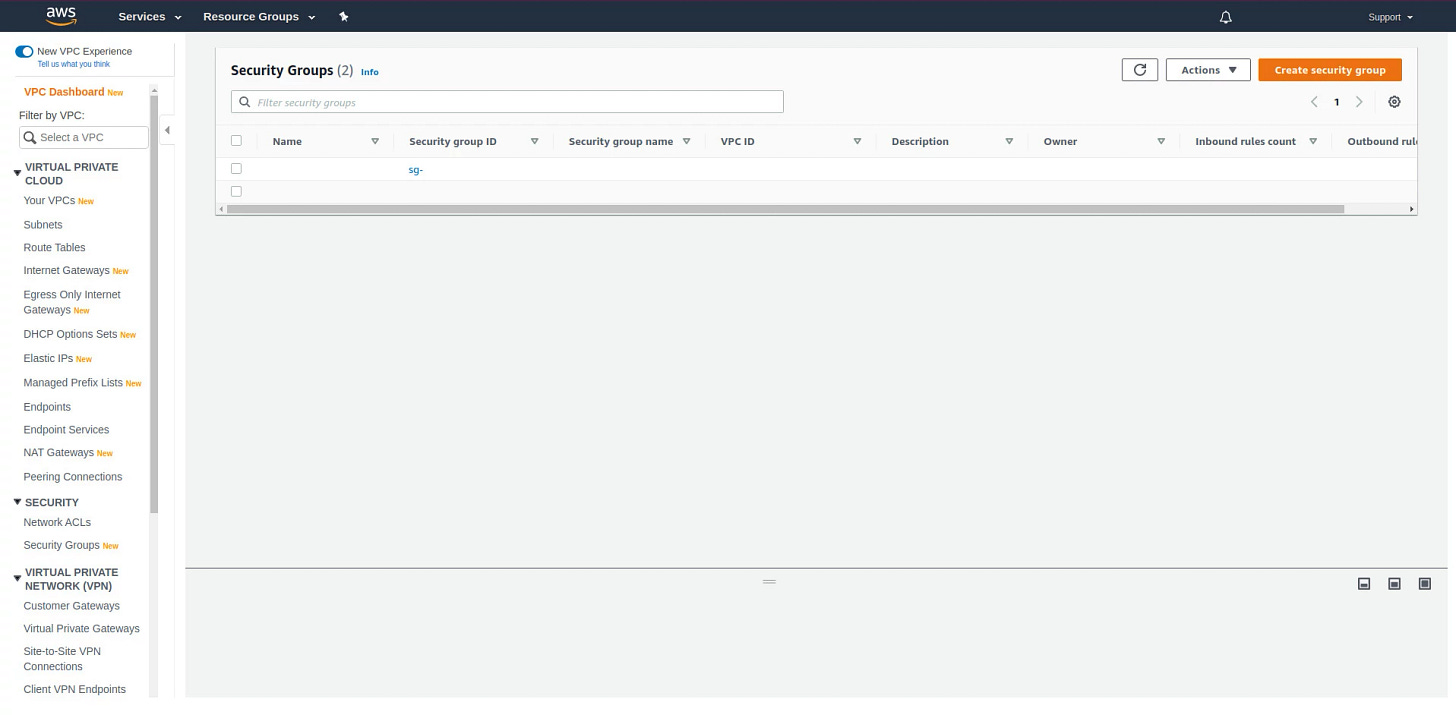Image resolution: width=1456 pixels, height=715 pixels.
Task: Collapse the SECURITY section in the sidebar
Action: tap(17, 502)
